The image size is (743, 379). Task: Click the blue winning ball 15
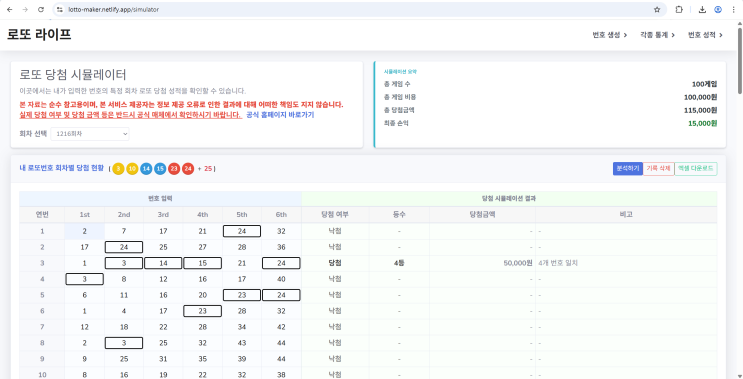160,169
